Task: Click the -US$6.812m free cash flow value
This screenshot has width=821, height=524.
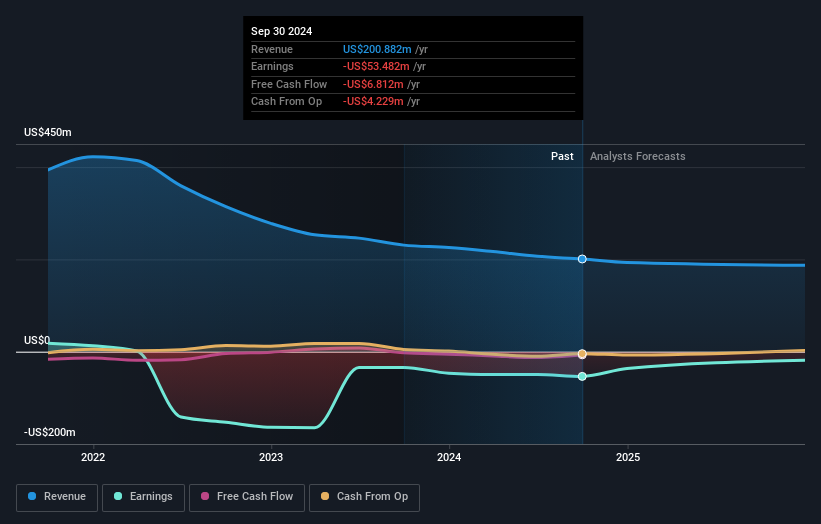Action: coord(373,84)
